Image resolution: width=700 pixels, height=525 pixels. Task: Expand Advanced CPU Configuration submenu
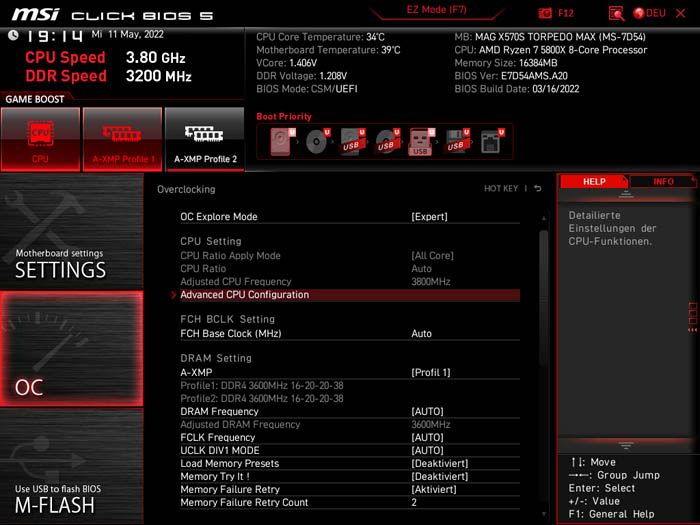(x=350, y=295)
